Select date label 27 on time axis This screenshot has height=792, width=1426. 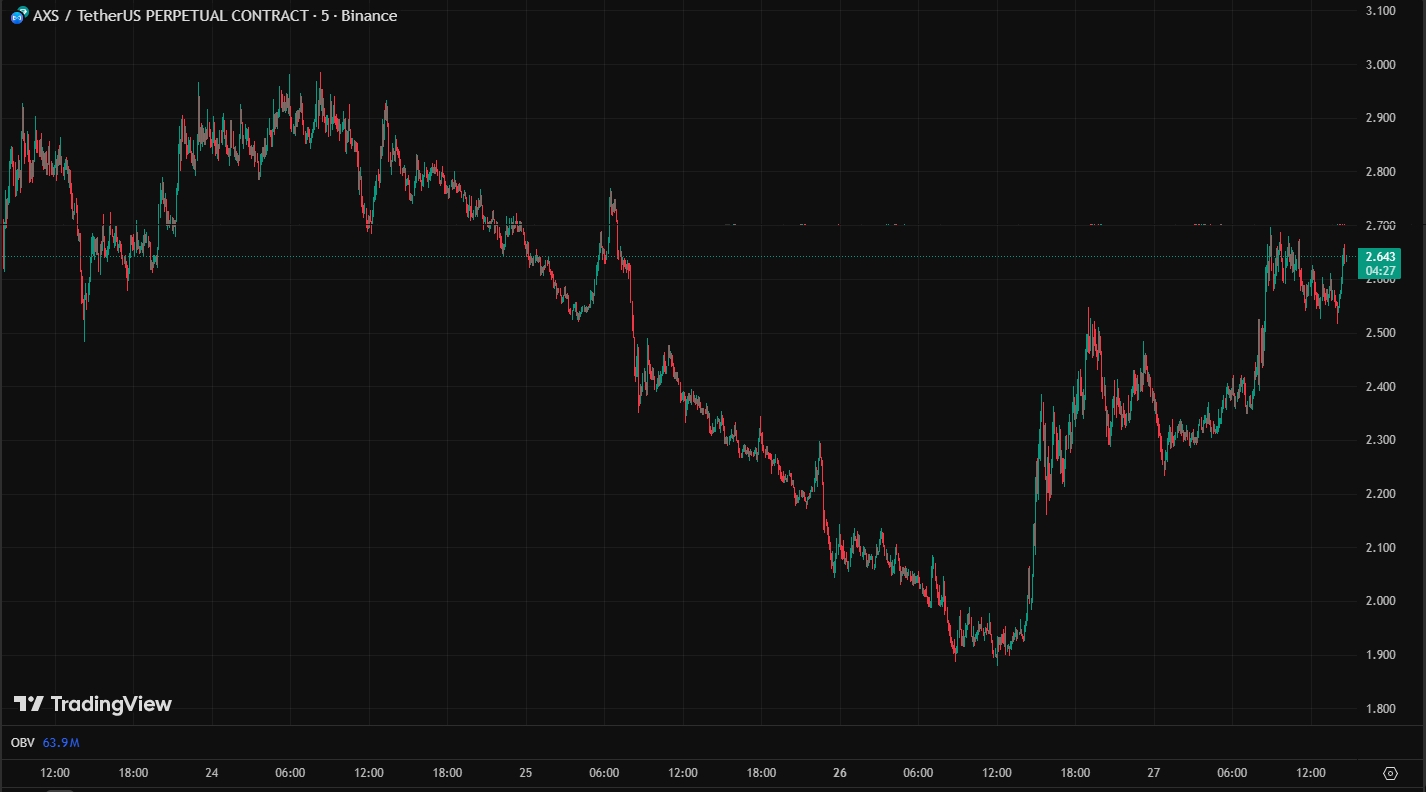pyautogui.click(x=1154, y=773)
